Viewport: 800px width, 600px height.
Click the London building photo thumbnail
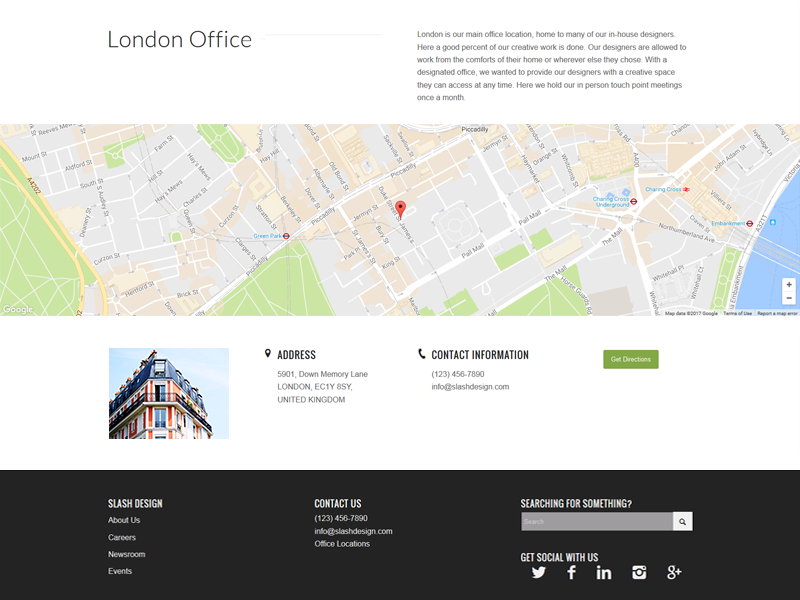168,392
